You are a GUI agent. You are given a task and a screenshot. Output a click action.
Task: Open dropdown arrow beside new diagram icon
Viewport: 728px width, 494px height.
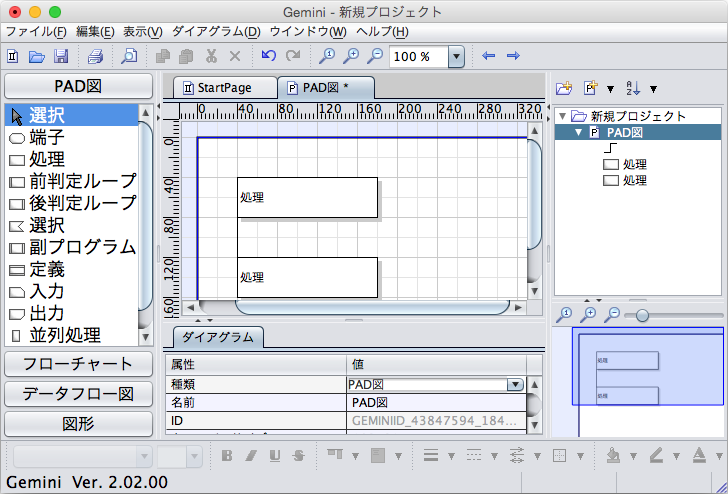611,89
